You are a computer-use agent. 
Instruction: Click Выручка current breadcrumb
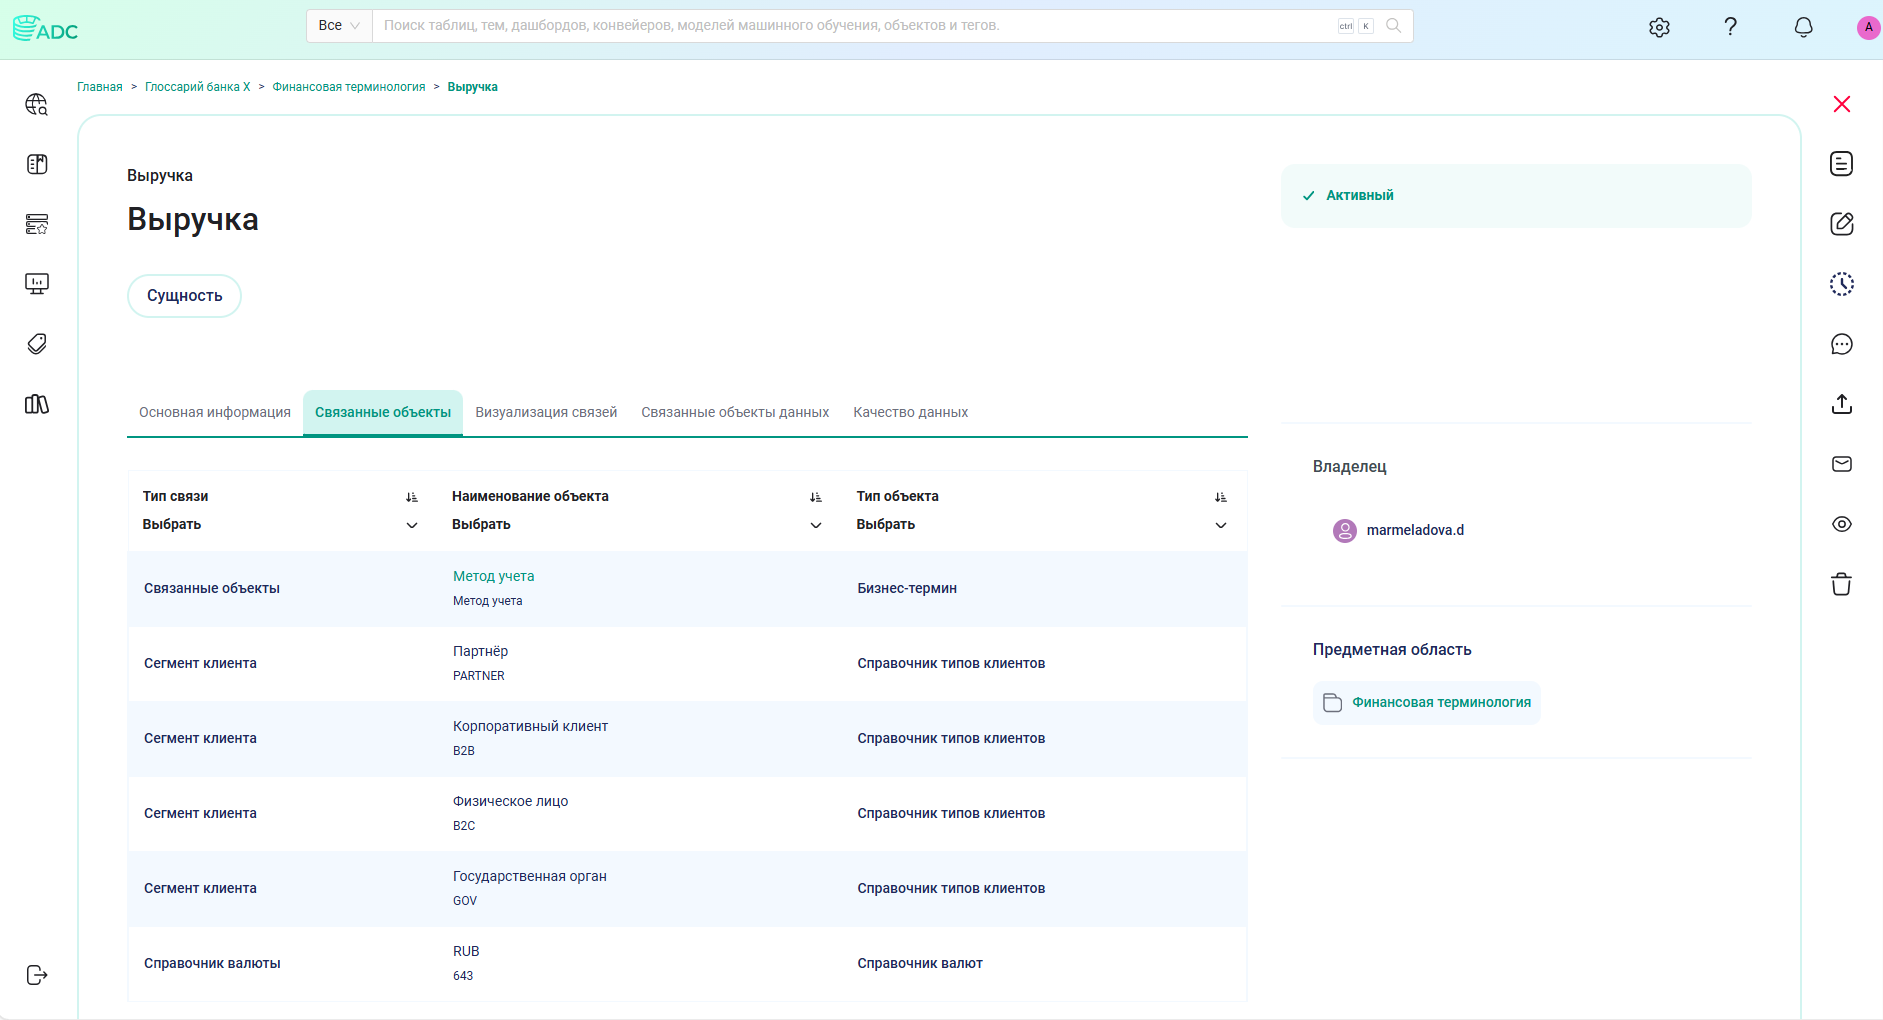coord(472,87)
